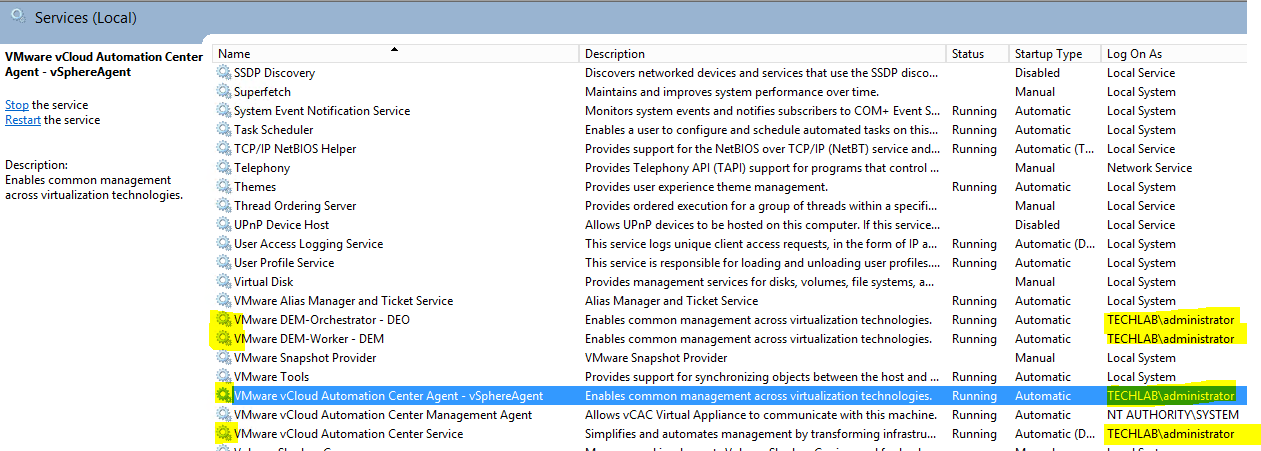Select the VMware Tools service name
Image resolution: width=1261 pixels, height=451 pixels.
(x=271, y=377)
